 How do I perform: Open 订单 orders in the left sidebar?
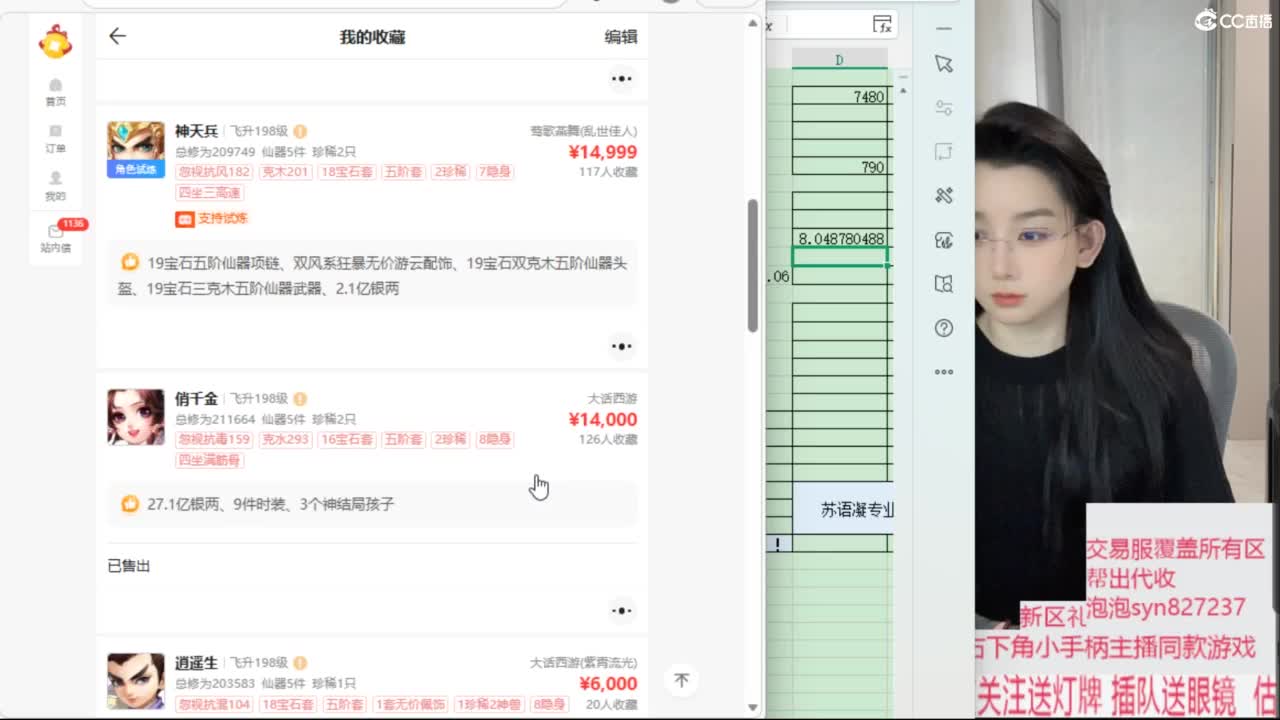[56, 139]
